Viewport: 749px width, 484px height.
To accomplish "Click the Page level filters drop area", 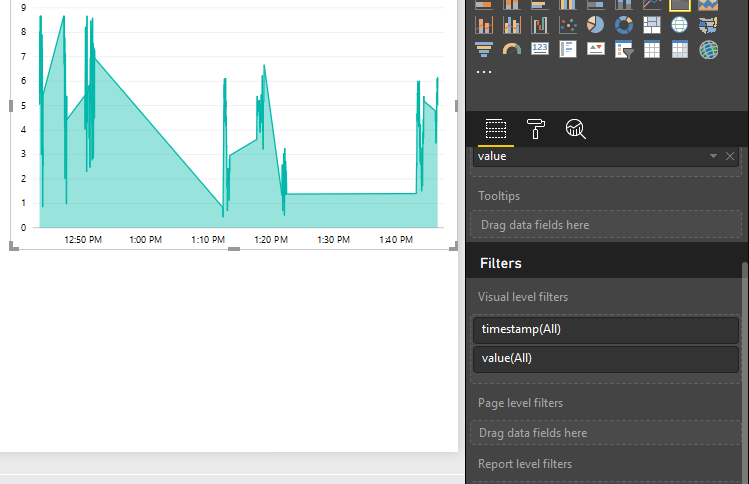I will click(x=606, y=433).
